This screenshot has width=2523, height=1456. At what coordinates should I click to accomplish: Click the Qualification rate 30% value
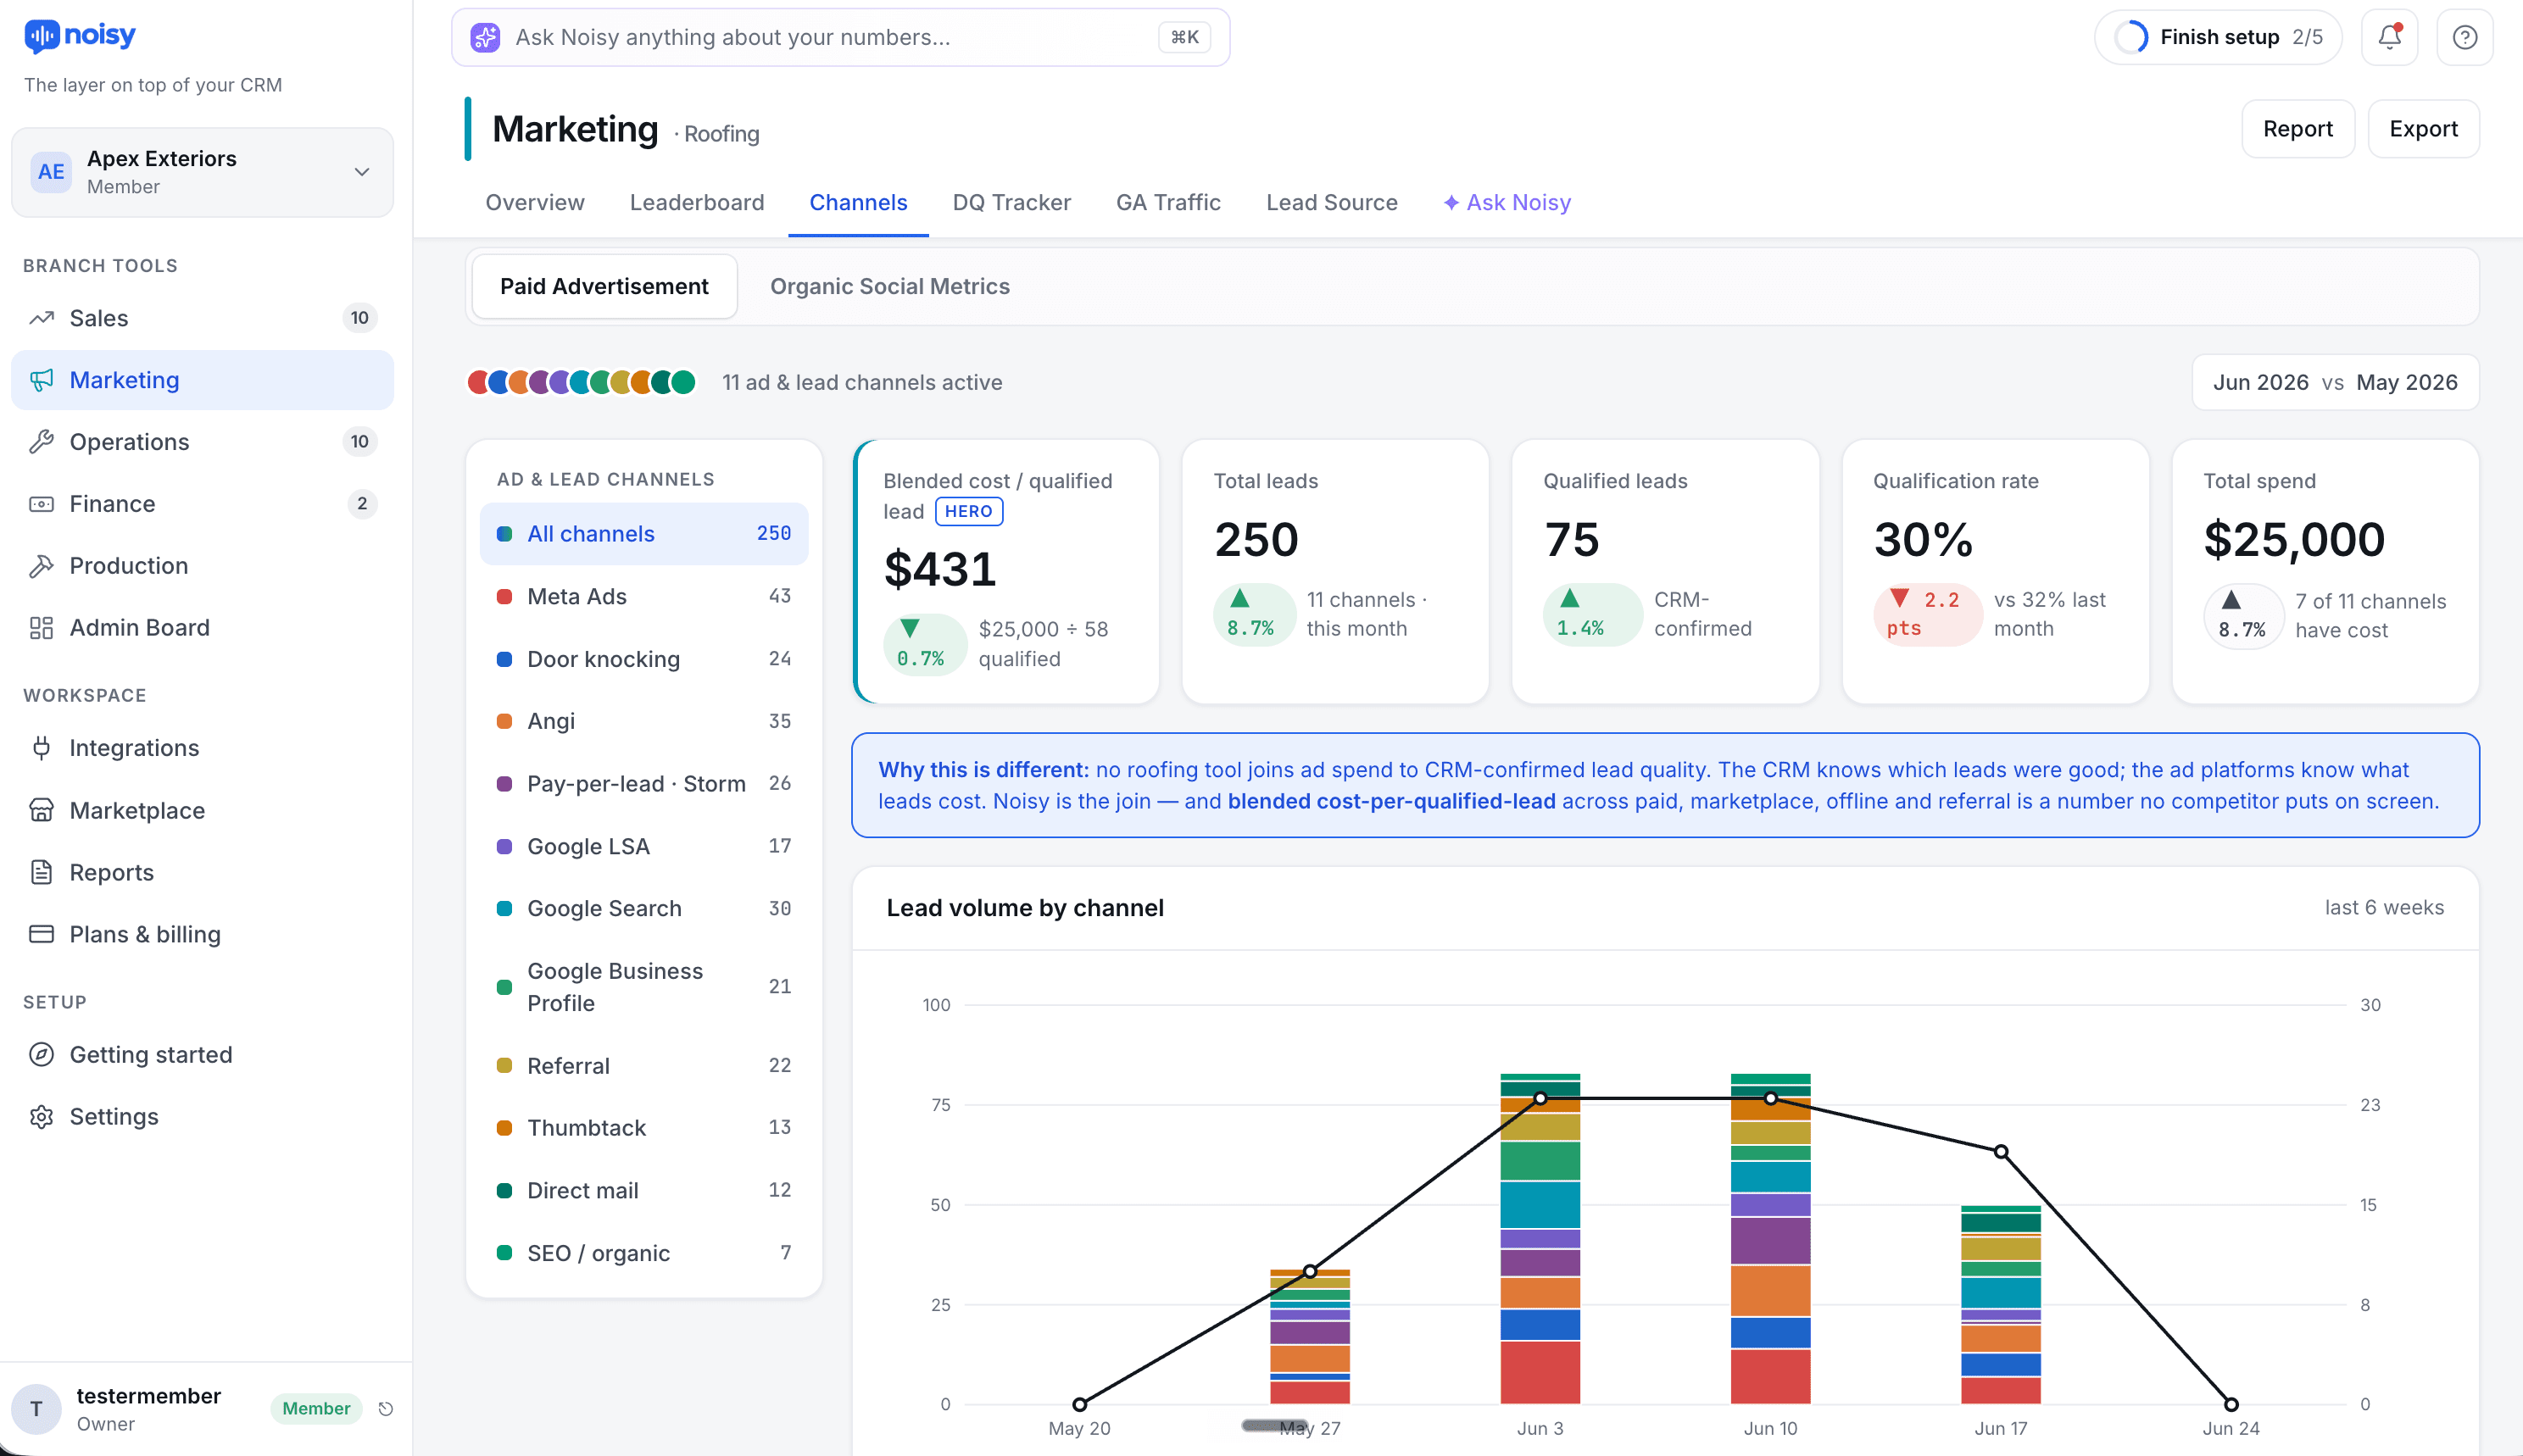click(x=1922, y=540)
